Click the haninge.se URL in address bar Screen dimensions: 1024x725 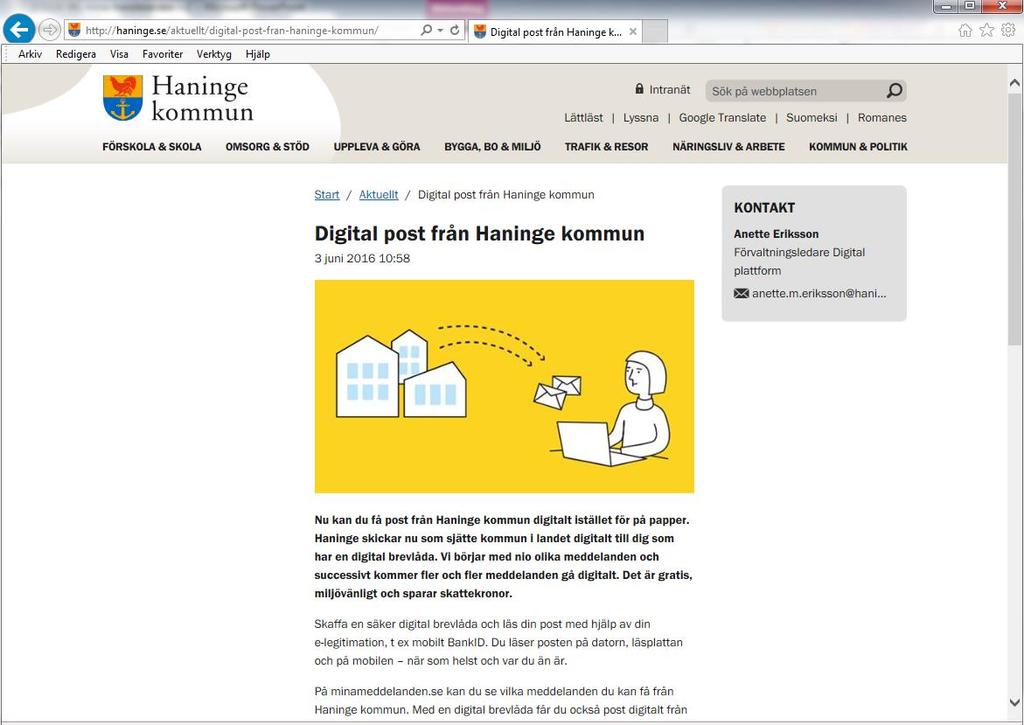click(232, 30)
